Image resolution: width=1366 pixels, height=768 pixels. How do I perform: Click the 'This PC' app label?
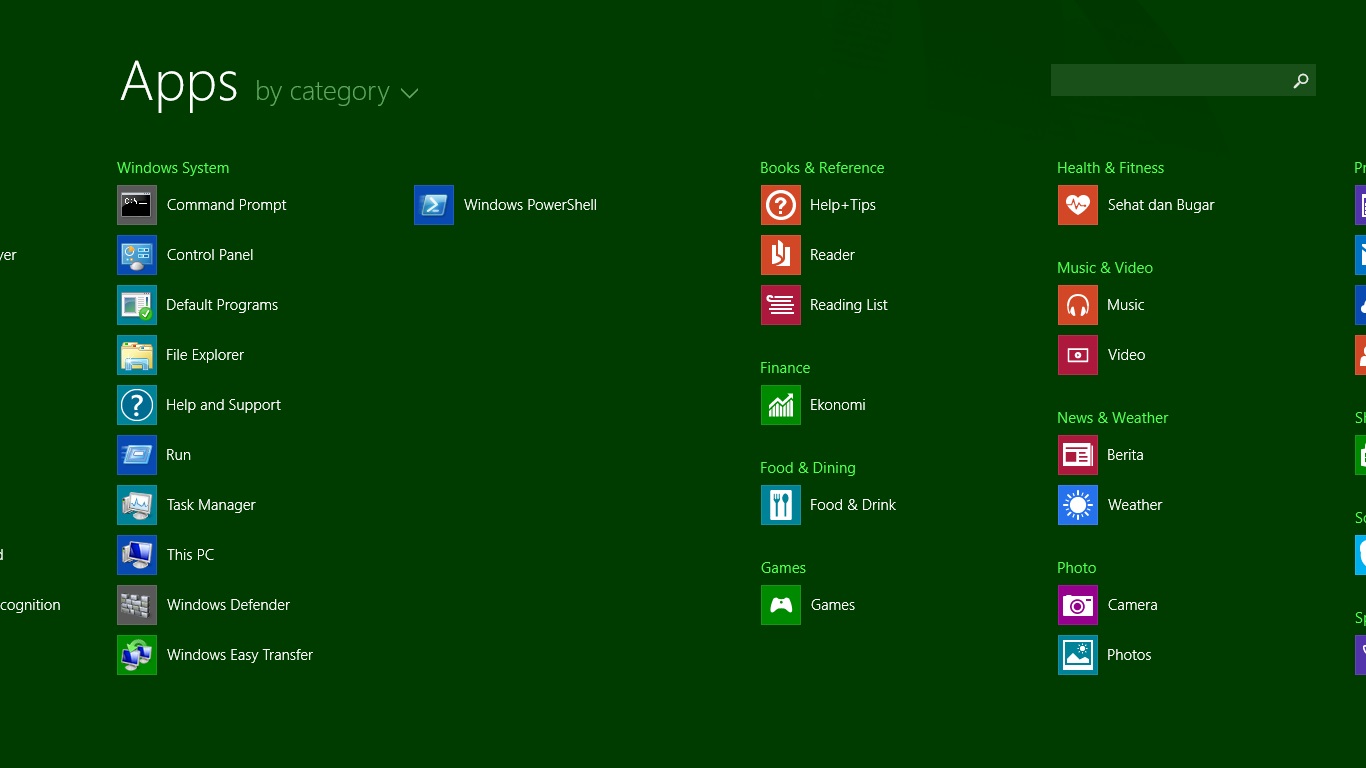coord(190,555)
